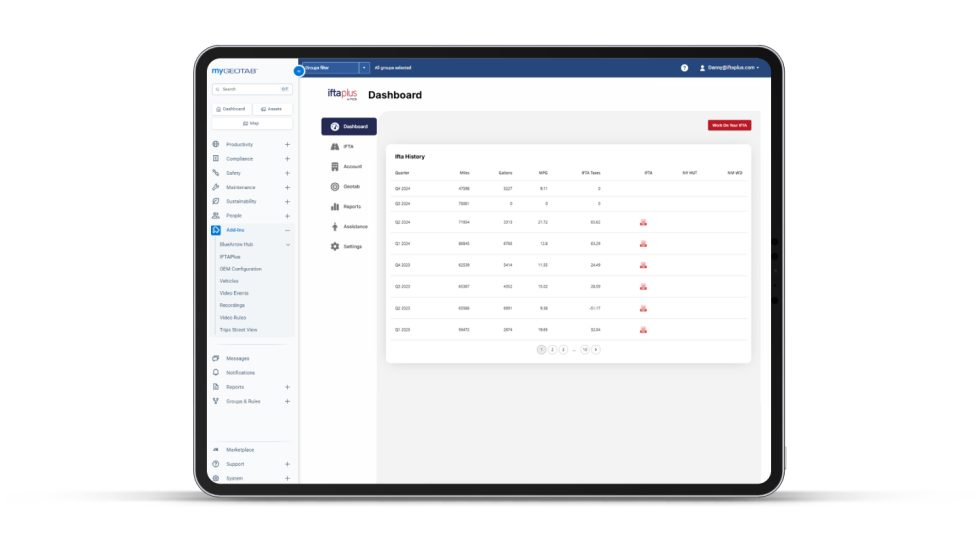Open the Map view tab

click(x=251, y=123)
